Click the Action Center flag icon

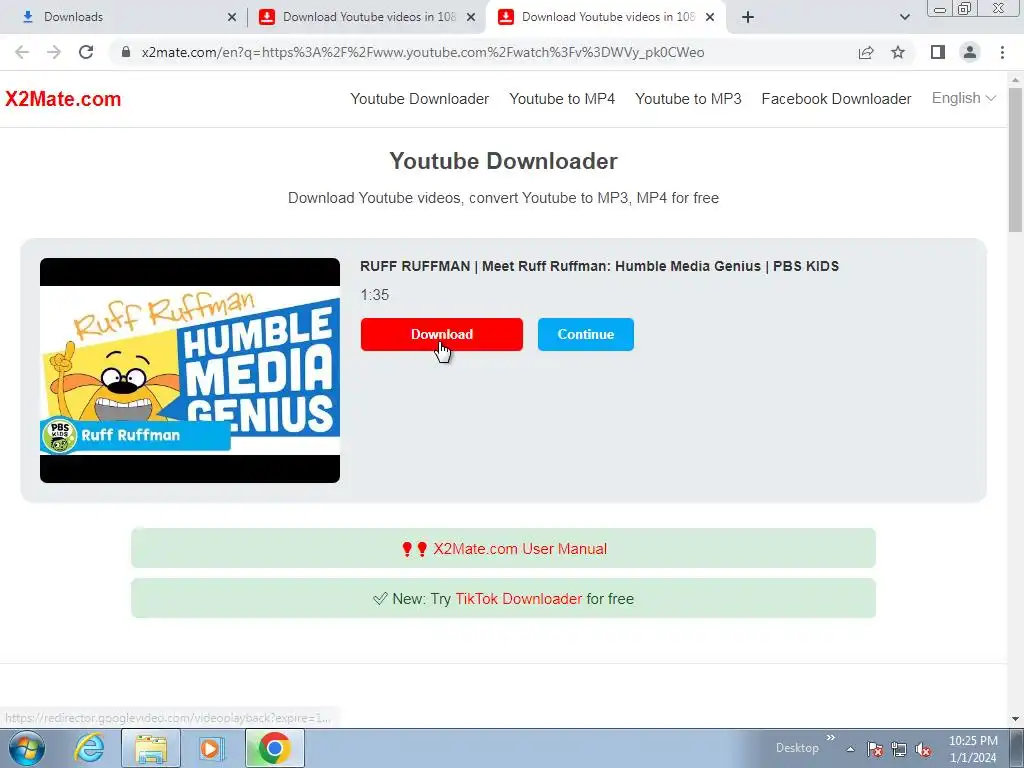(x=875, y=749)
